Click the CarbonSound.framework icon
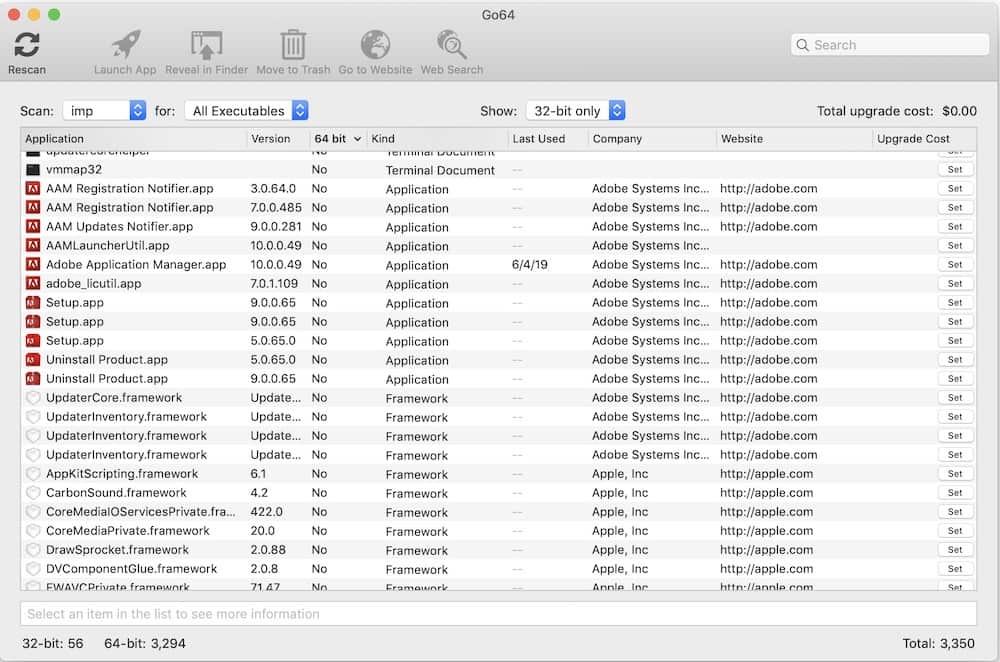This screenshot has width=1000, height=662. (33, 493)
